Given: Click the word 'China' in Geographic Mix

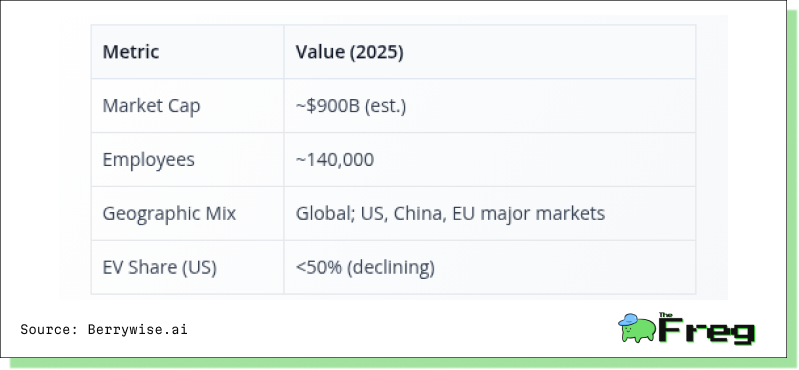Looking at the screenshot, I should [417, 213].
